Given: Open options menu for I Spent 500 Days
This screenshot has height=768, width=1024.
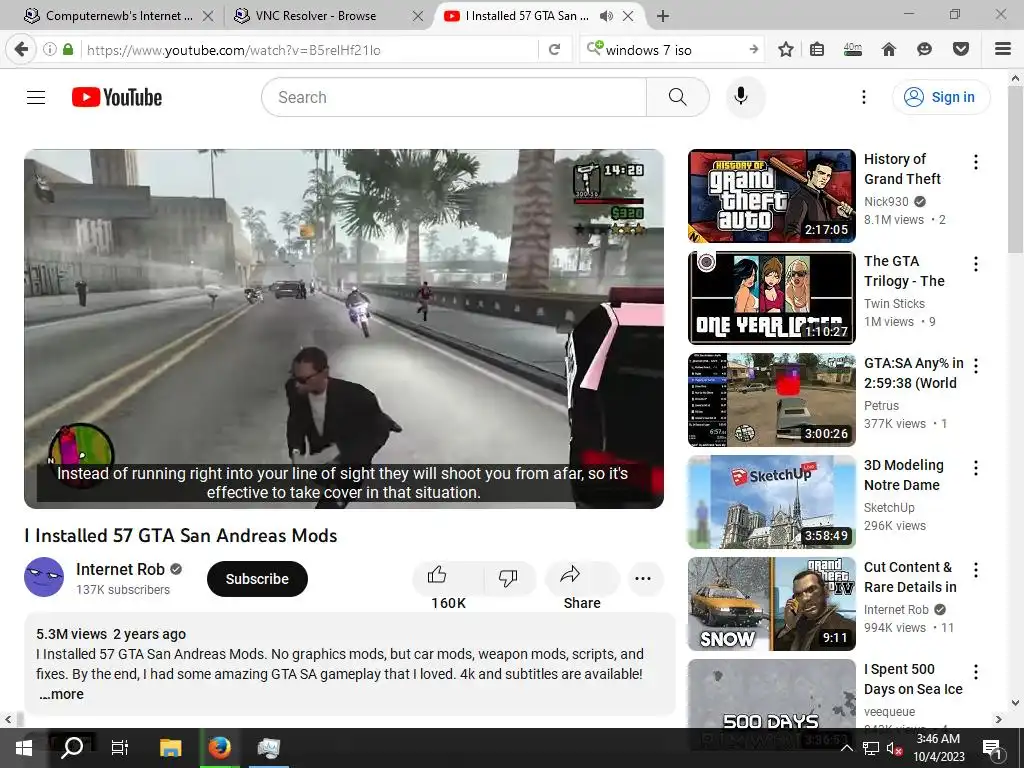Looking at the screenshot, I should point(976,671).
